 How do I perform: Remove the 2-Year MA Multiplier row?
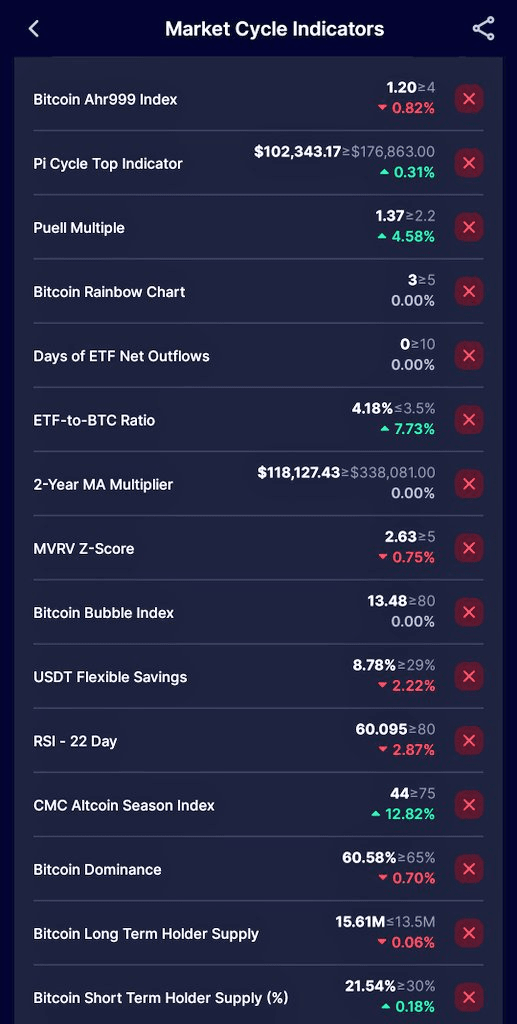pos(469,484)
